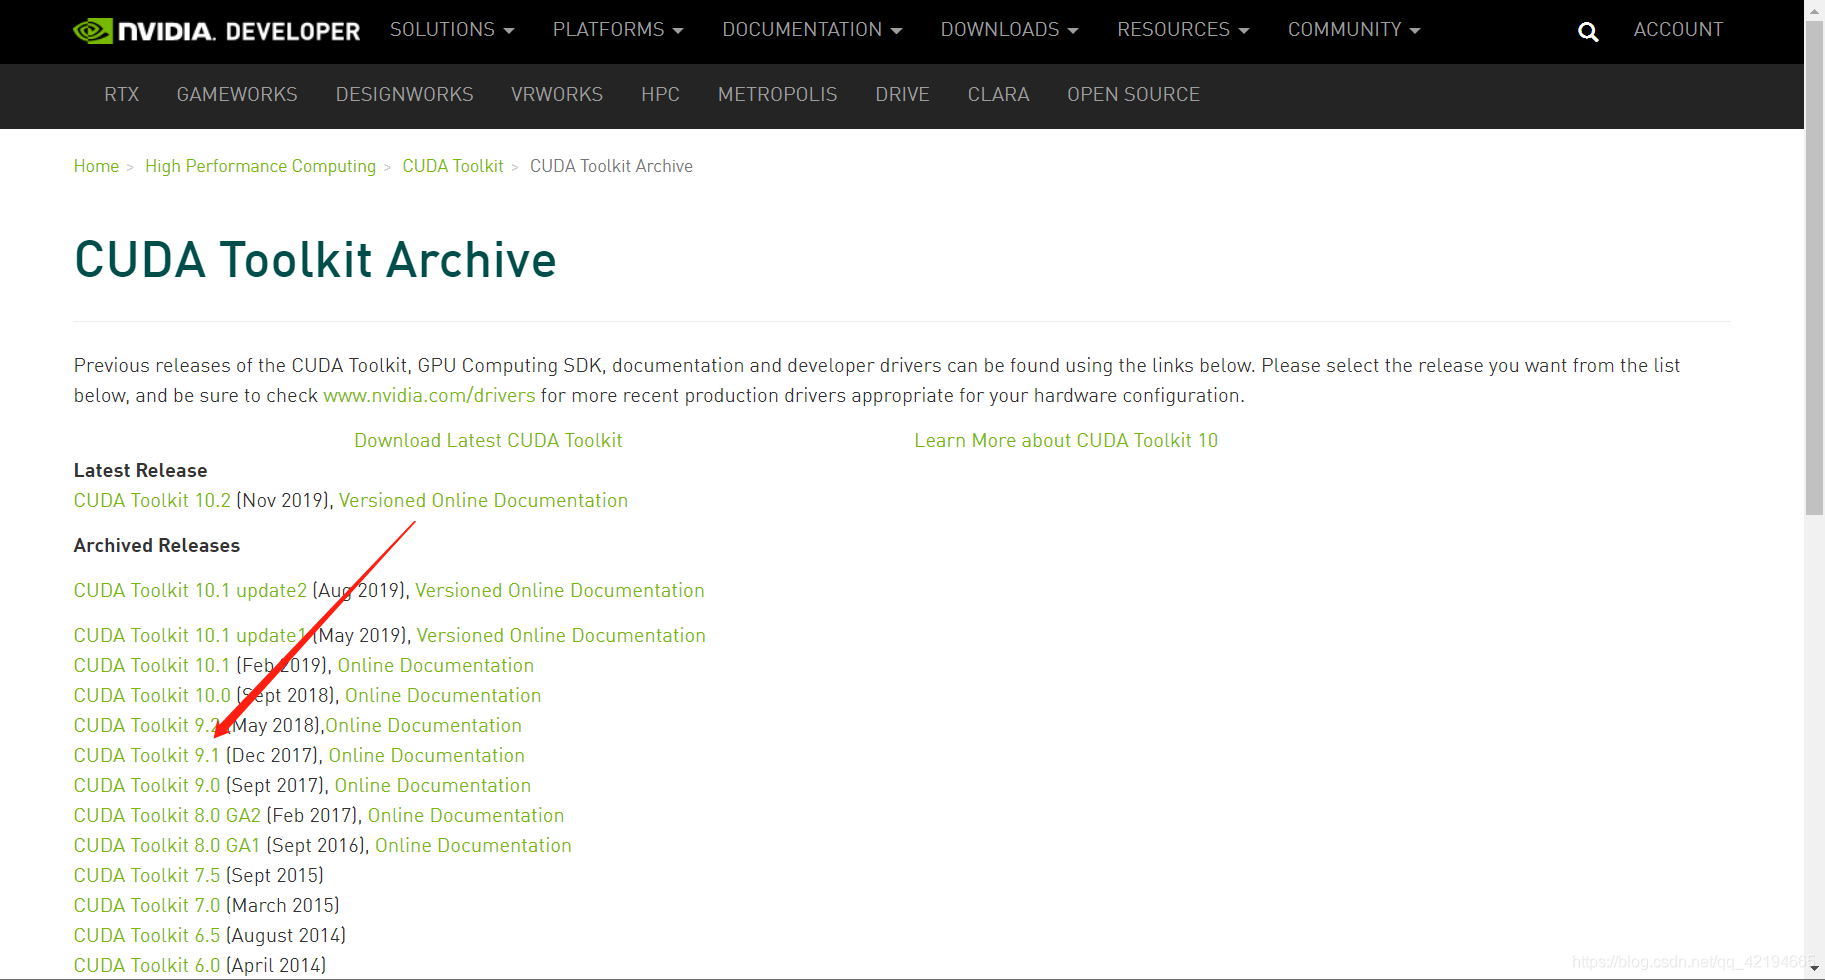
Task: Select the DESIGNWORKS menu item
Action: tap(404, 94)
